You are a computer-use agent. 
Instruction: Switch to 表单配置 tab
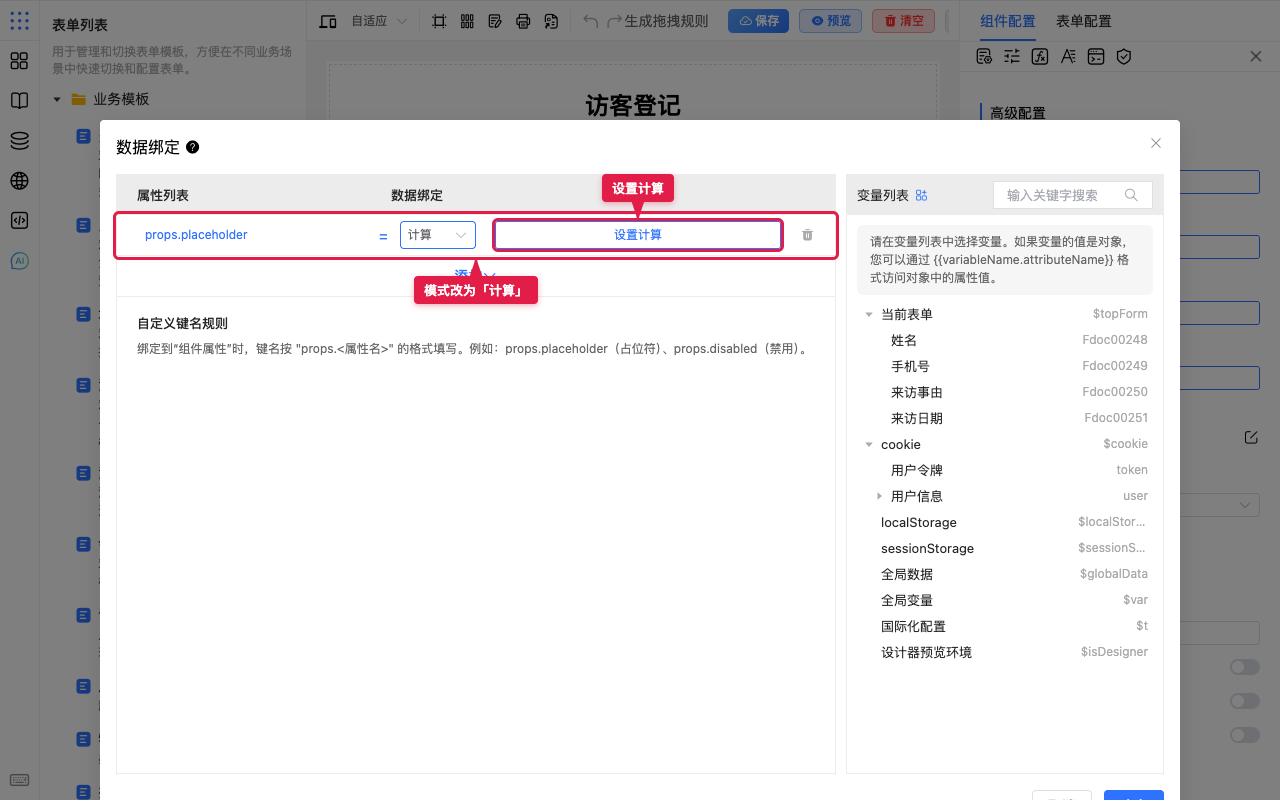[1084, 21]
